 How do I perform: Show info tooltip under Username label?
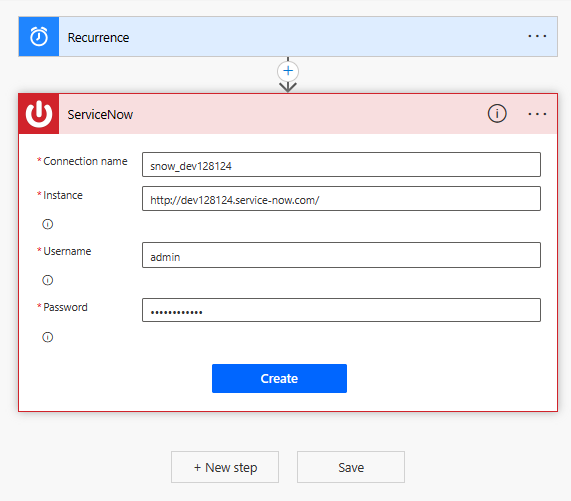[48, 280]
